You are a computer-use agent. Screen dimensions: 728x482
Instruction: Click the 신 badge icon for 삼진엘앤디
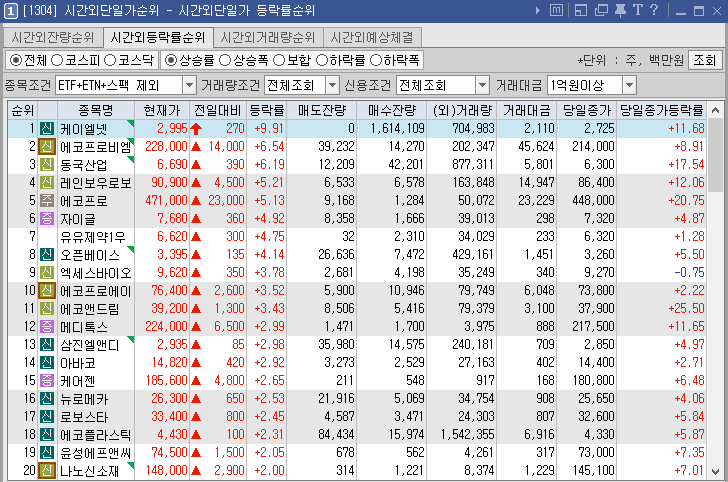tap(46, 345)
